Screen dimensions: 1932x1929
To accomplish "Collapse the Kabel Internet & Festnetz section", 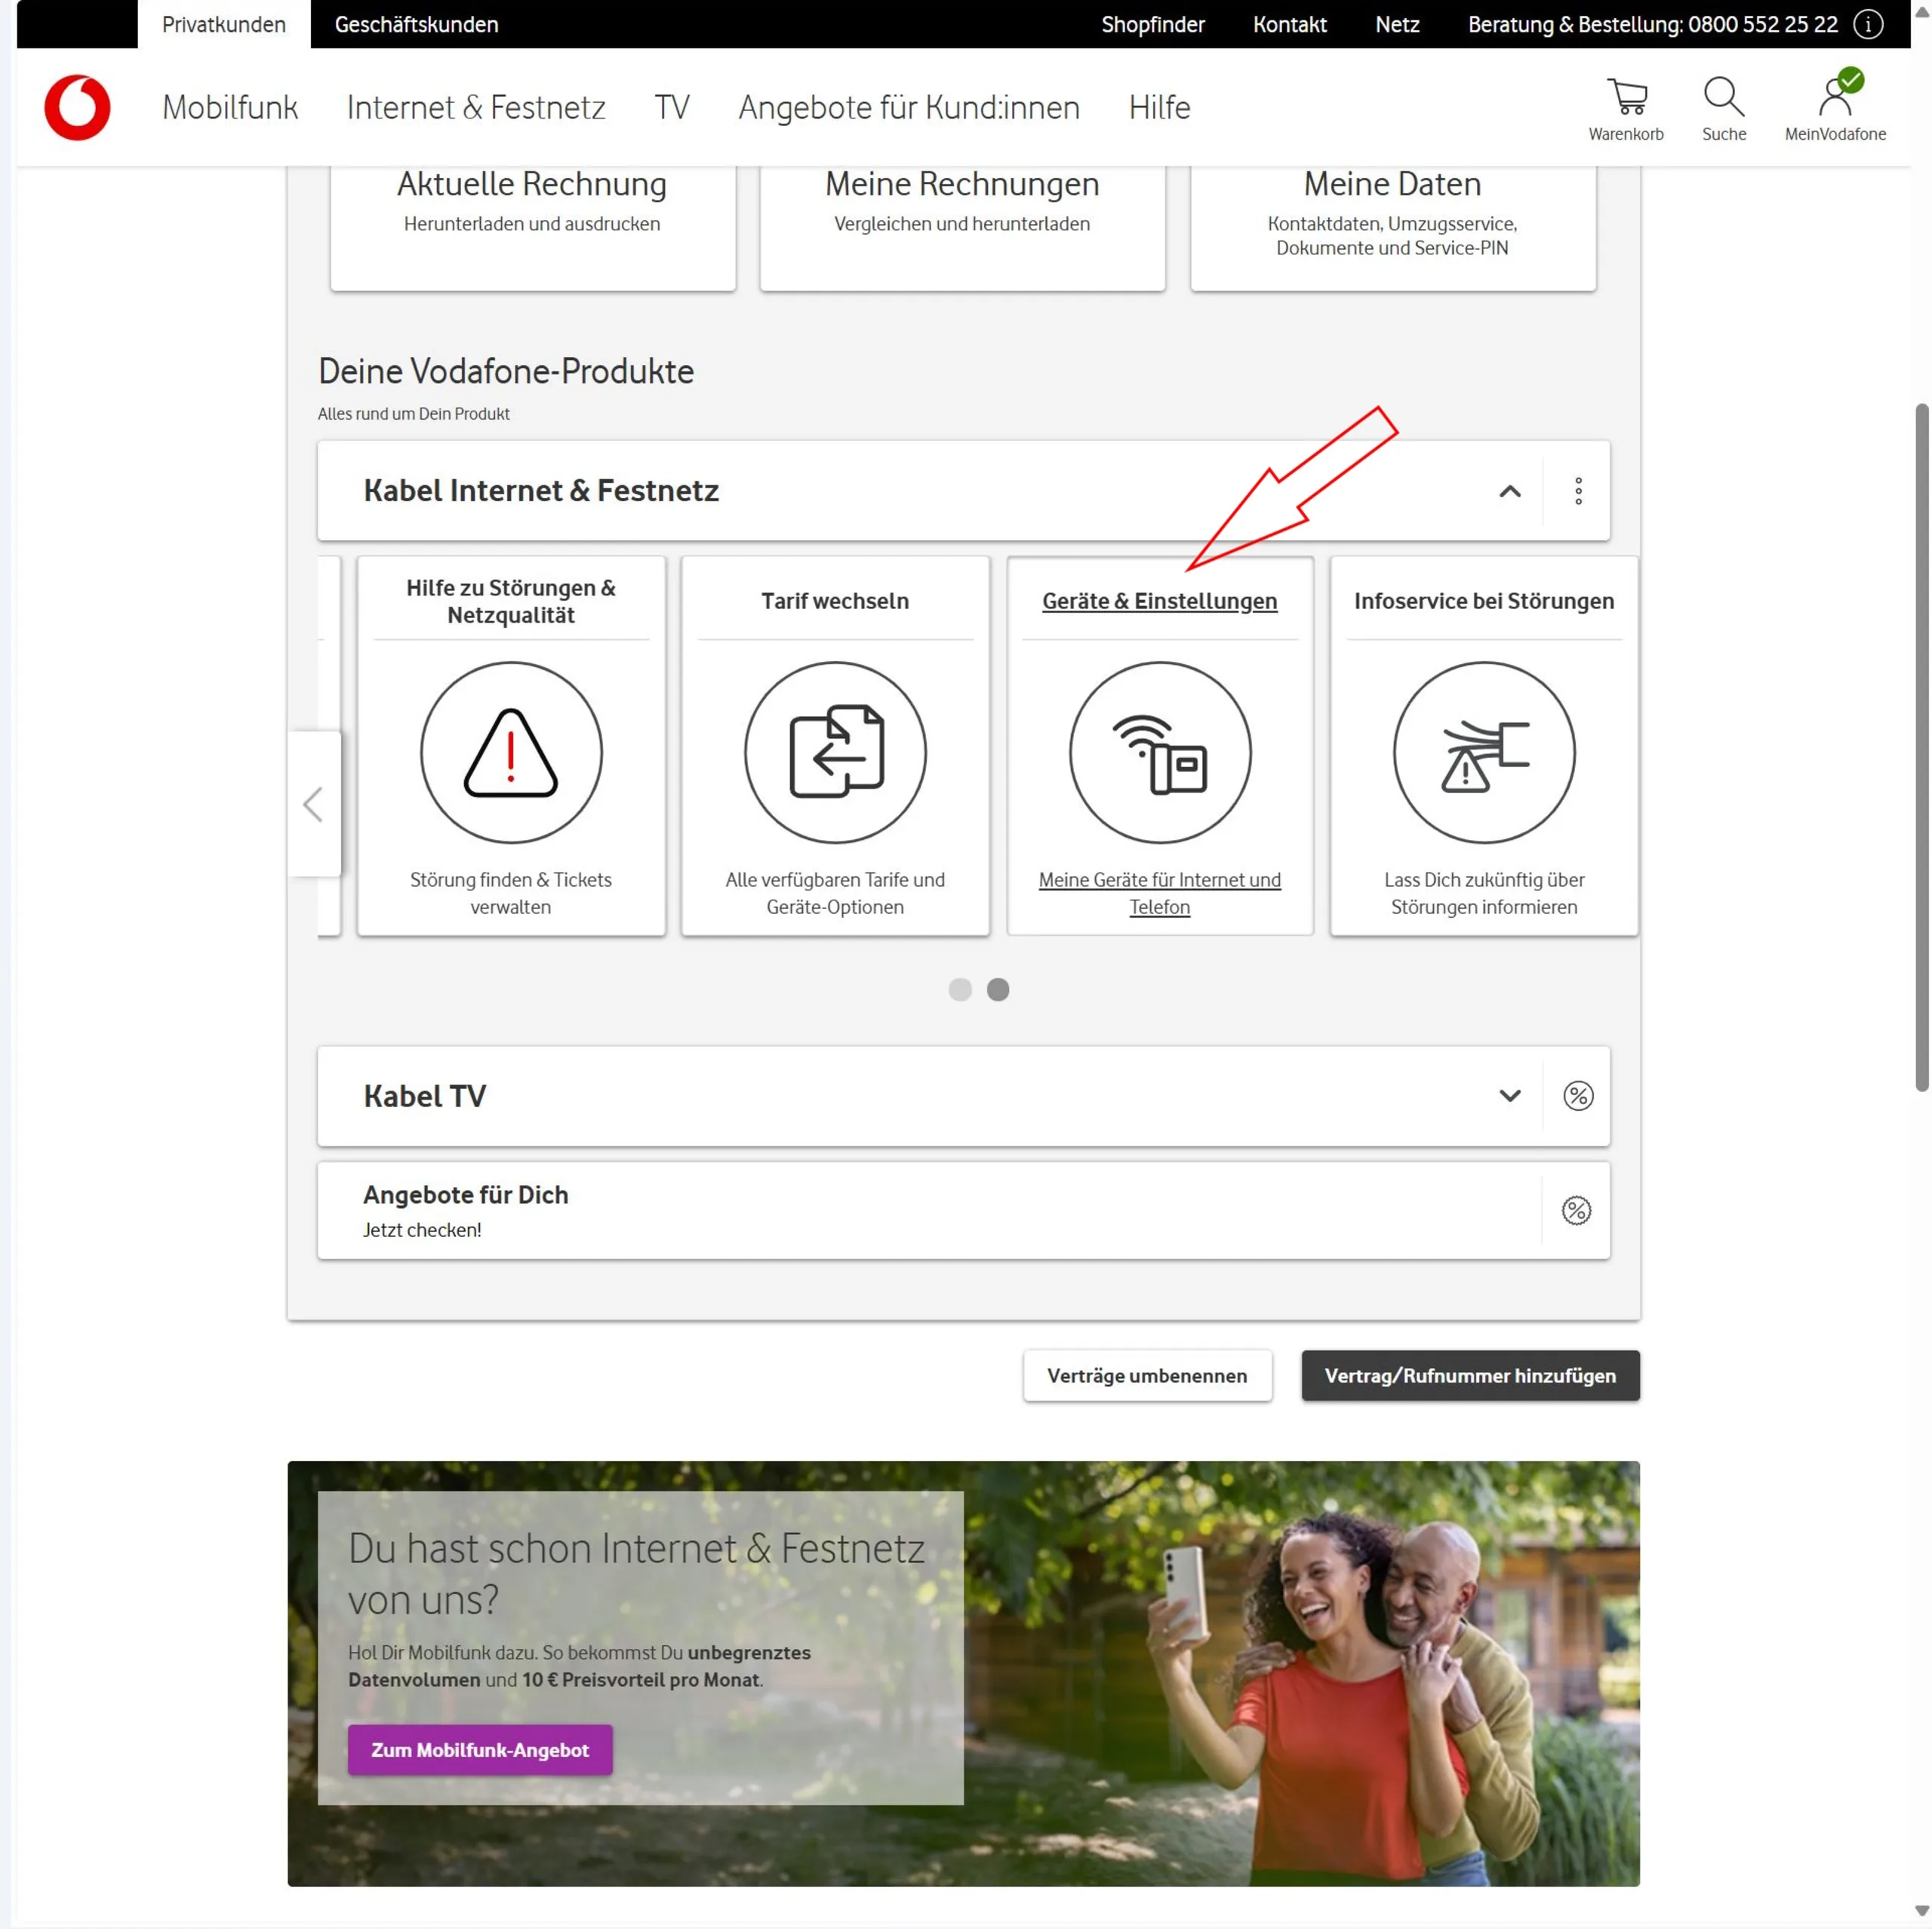I will tap(1510, 491).
